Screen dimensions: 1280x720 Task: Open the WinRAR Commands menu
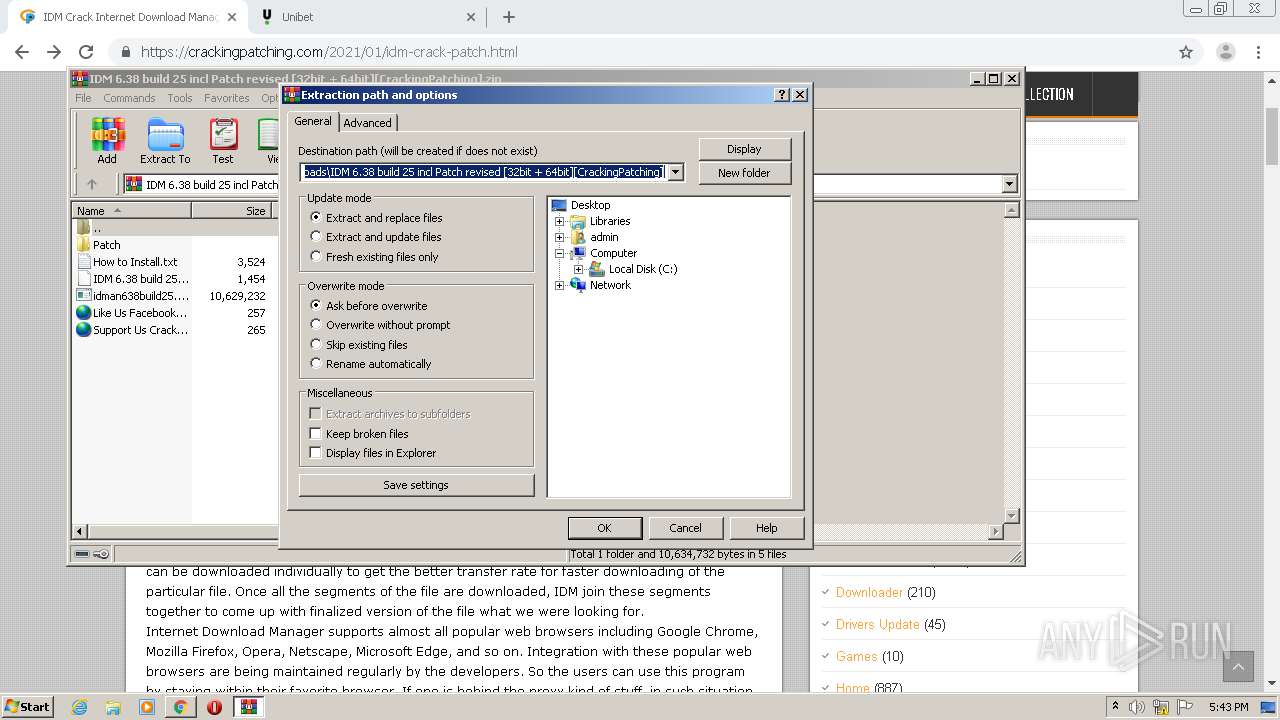point(129,98)
